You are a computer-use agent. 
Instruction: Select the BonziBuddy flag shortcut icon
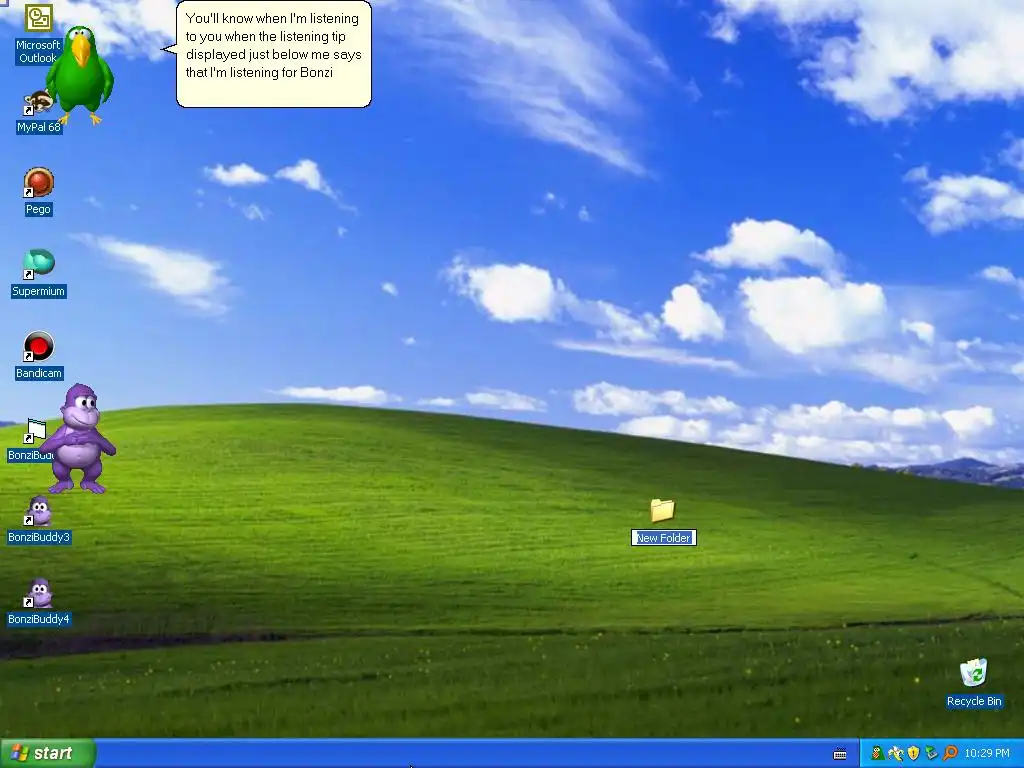click(x=34, y=431)
